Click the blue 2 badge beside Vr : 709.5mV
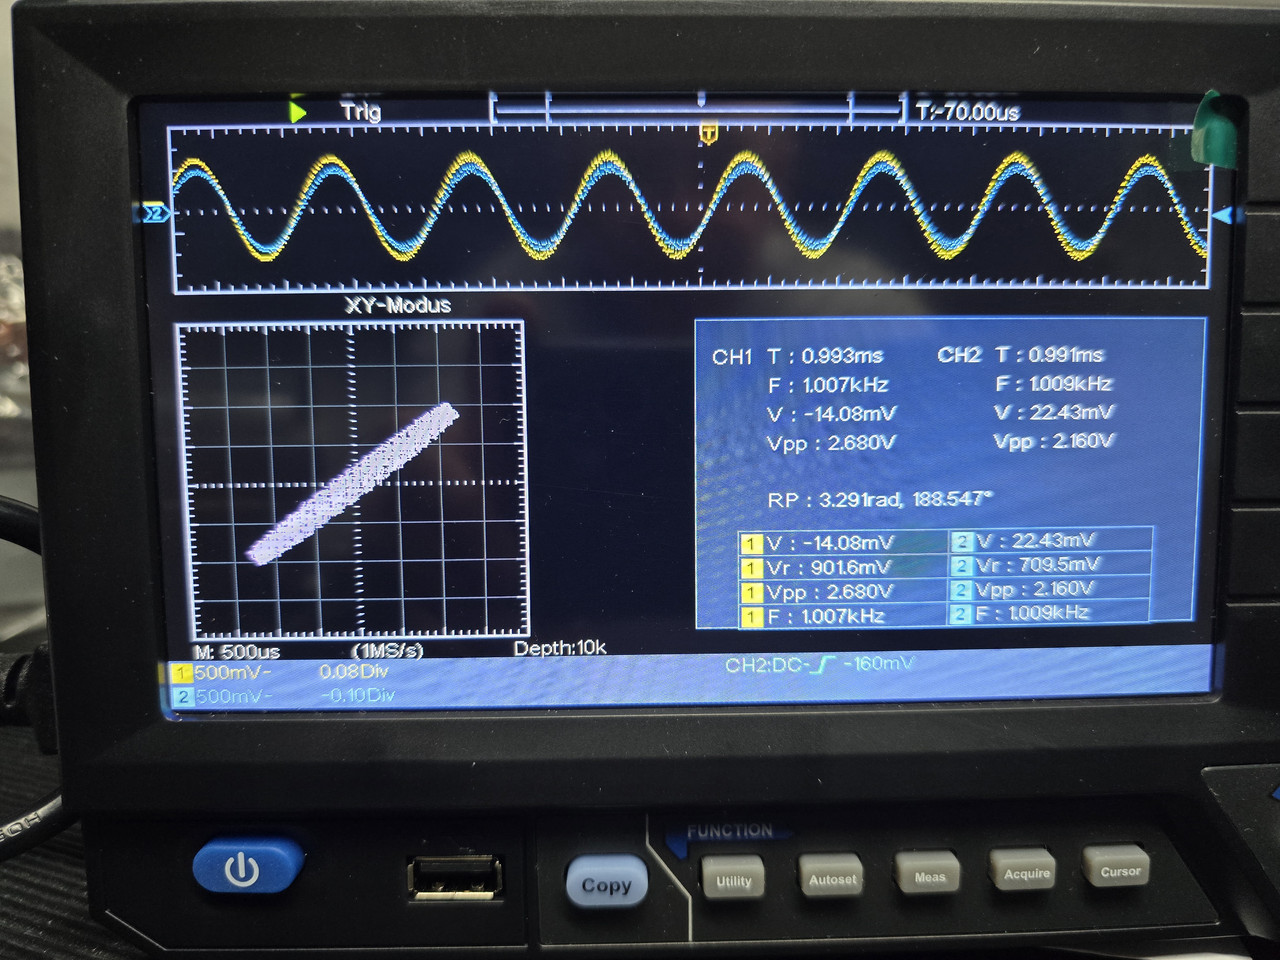This screenshot has width=1280, height=960. [961, 566]
